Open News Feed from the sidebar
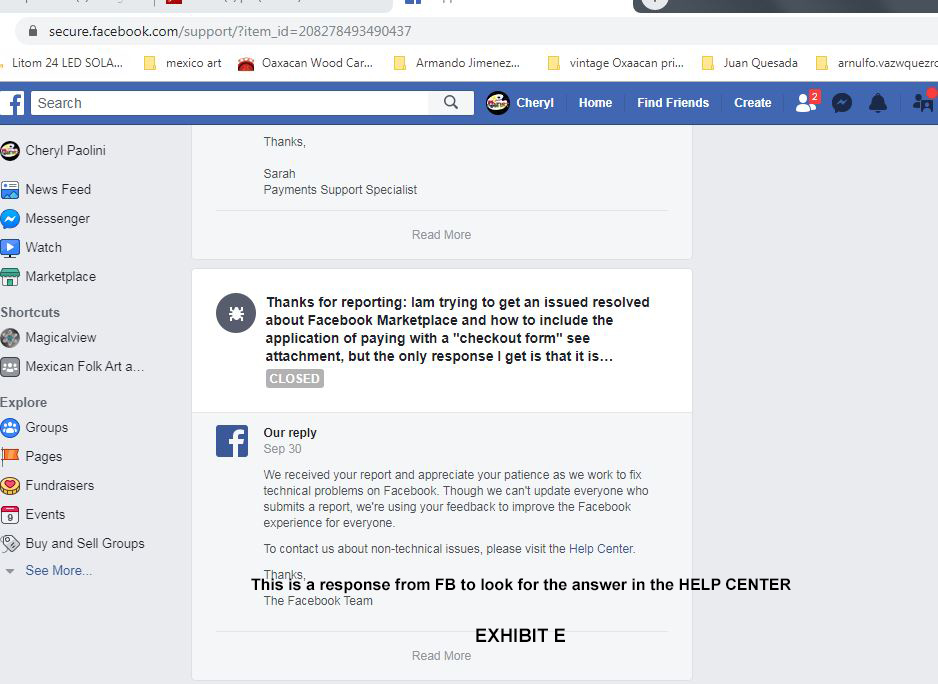The height and width of the screenshot is (684, 938). pos(58,190)
